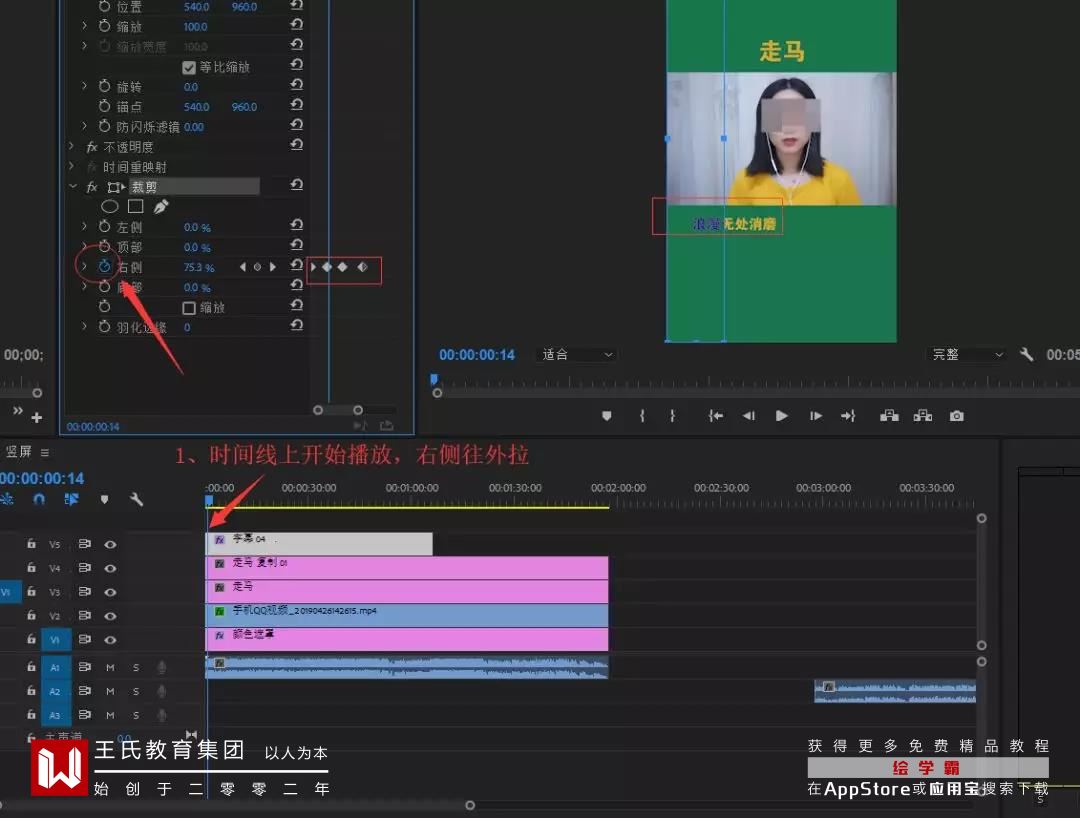
Task: Hide track V4 with eye icon
Action: (x=110, y=568)
